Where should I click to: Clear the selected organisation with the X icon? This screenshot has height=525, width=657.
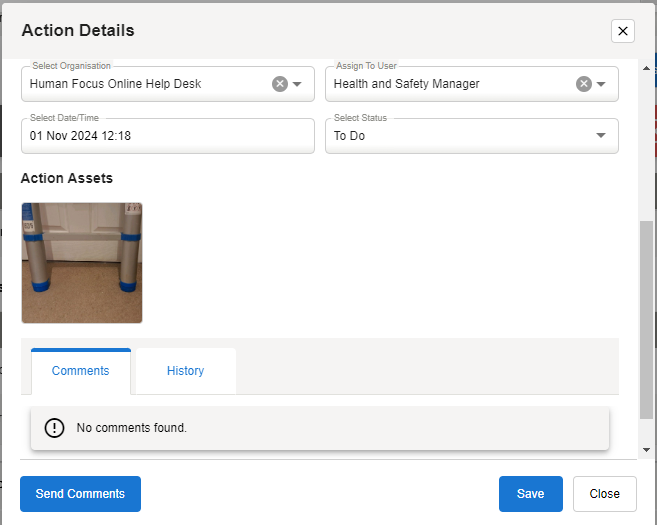tap(280, 84)
